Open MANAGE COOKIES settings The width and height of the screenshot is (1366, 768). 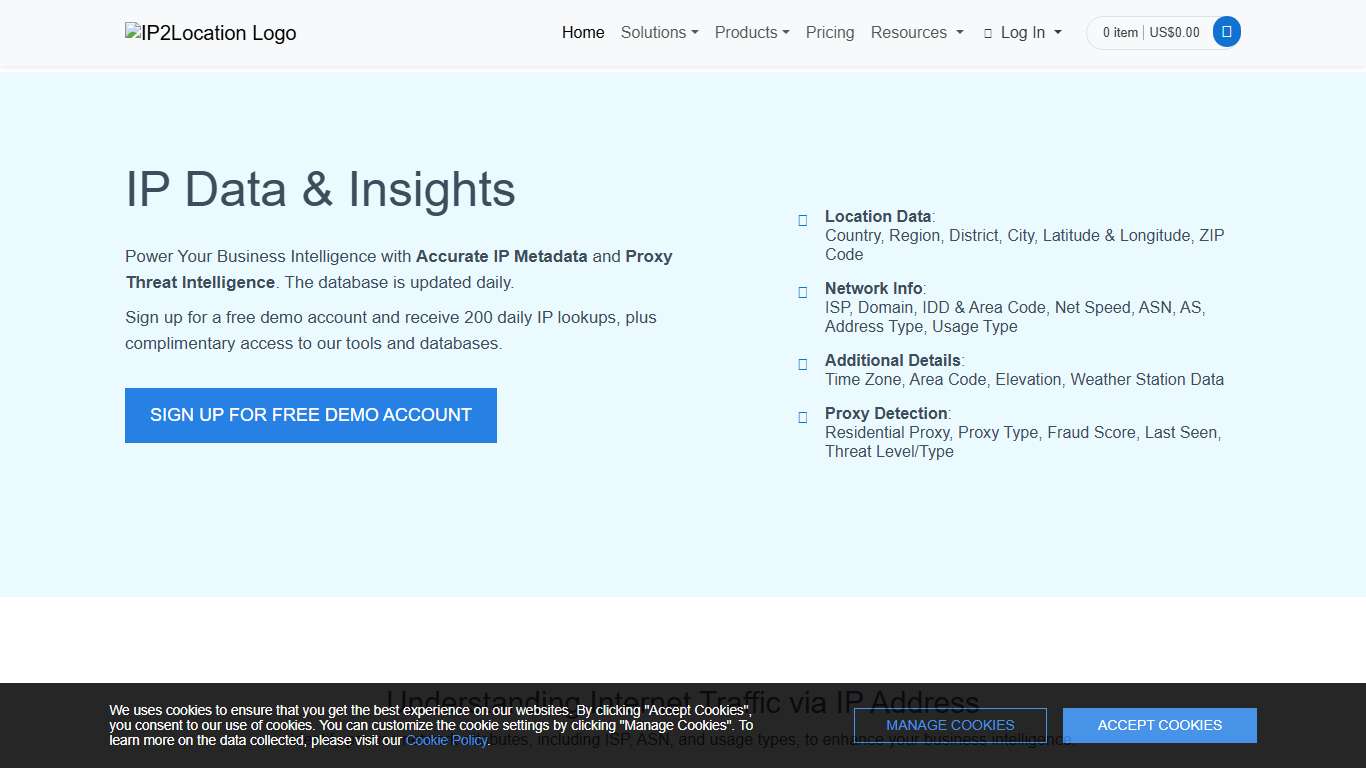(950, 725)
